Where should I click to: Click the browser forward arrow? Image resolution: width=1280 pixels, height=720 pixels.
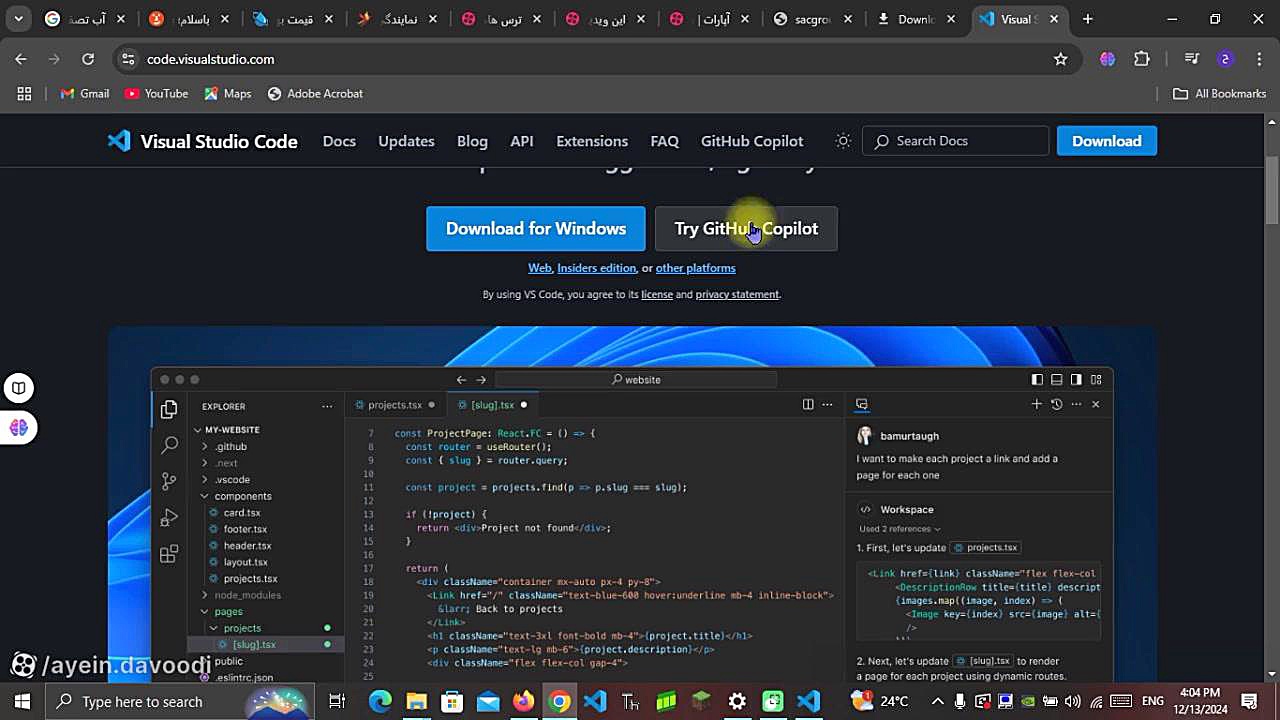[54, 59]
